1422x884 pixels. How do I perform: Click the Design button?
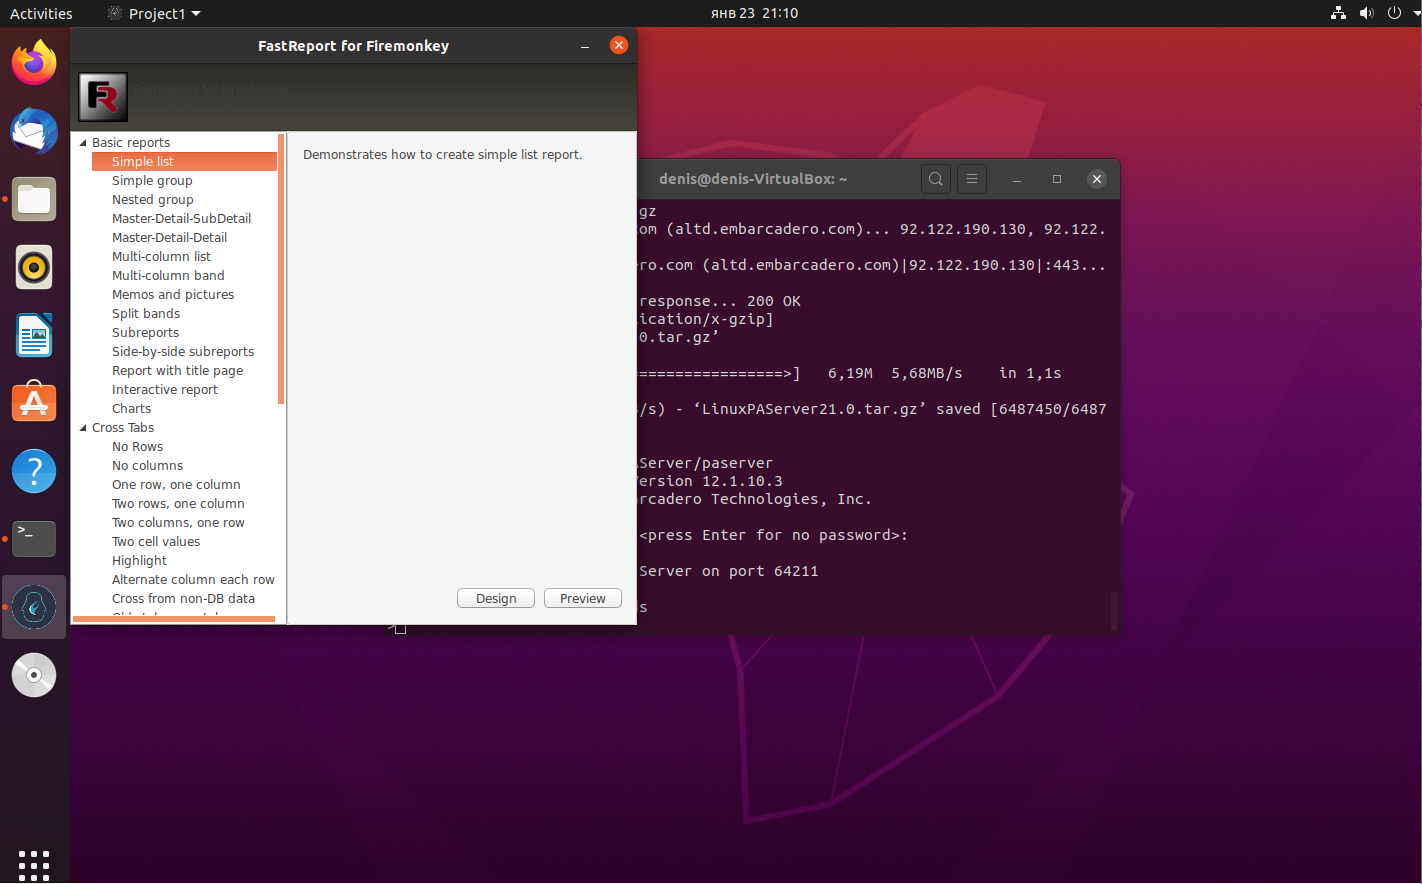click(496, 598)
